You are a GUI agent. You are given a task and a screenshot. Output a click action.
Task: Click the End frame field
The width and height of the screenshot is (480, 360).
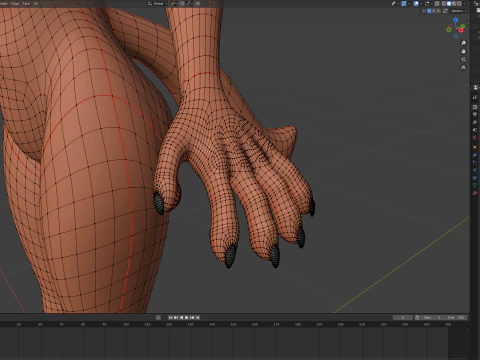click(x=455, y=318)
